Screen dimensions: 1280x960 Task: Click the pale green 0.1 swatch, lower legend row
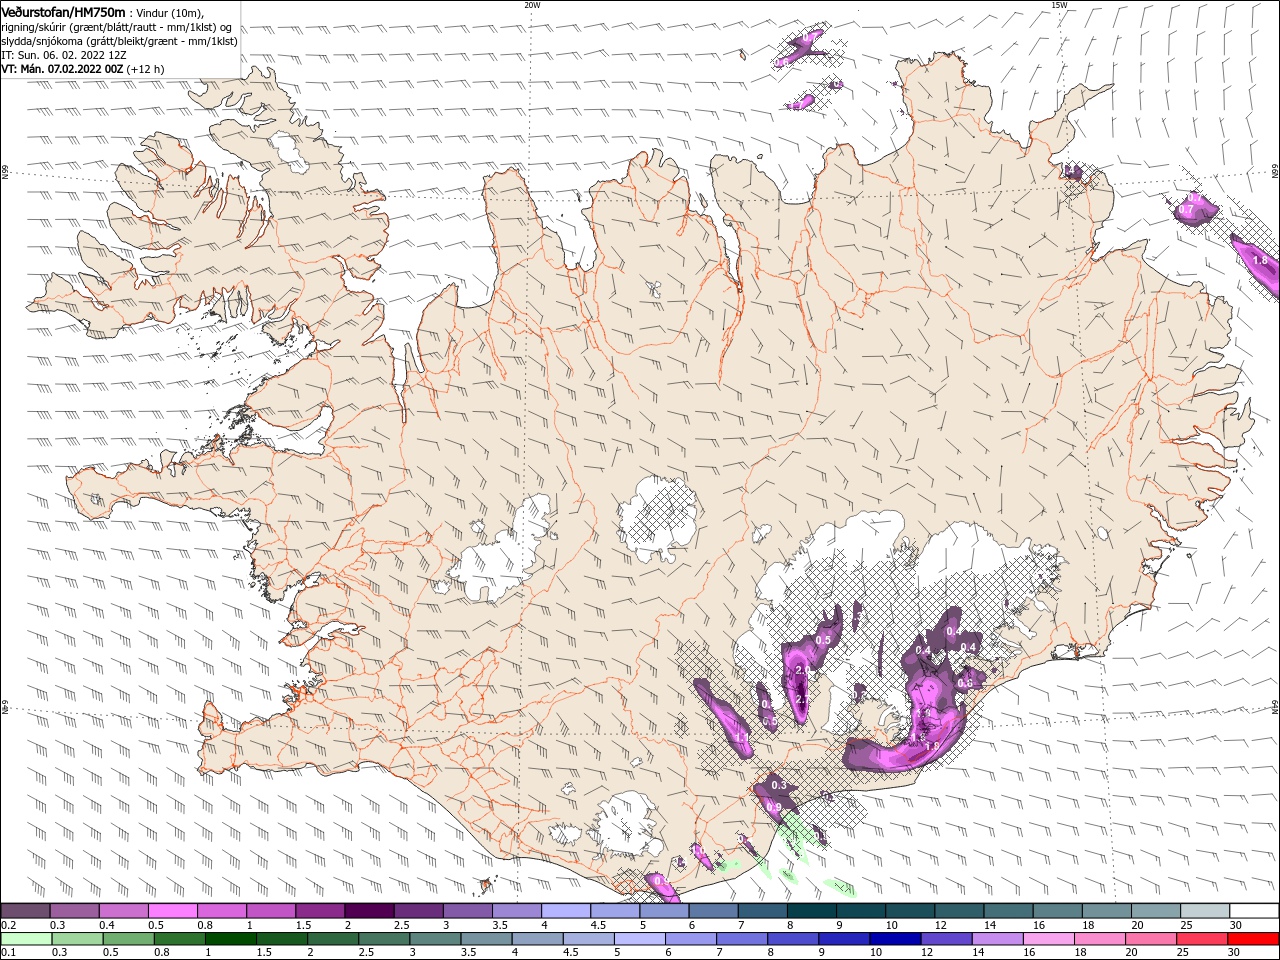point(27,939)
